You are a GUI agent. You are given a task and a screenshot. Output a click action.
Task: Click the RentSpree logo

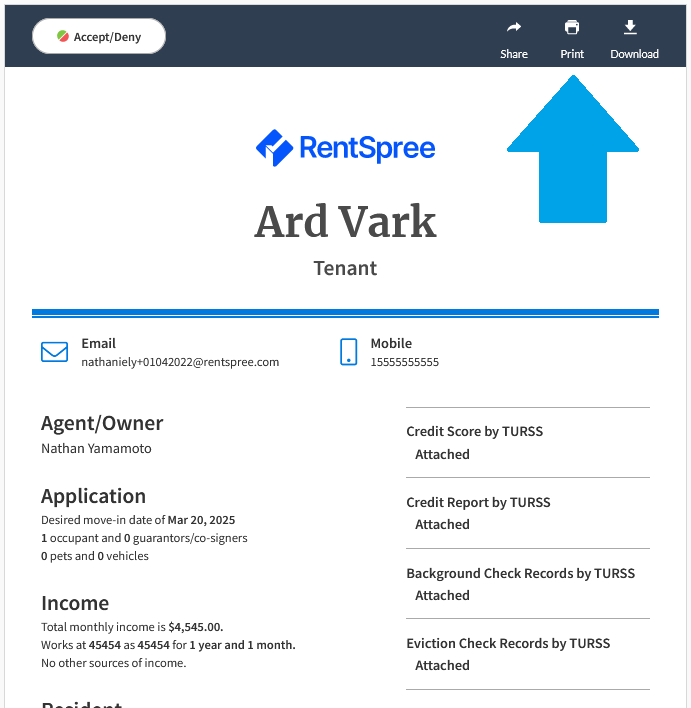[x=346, y=148]
